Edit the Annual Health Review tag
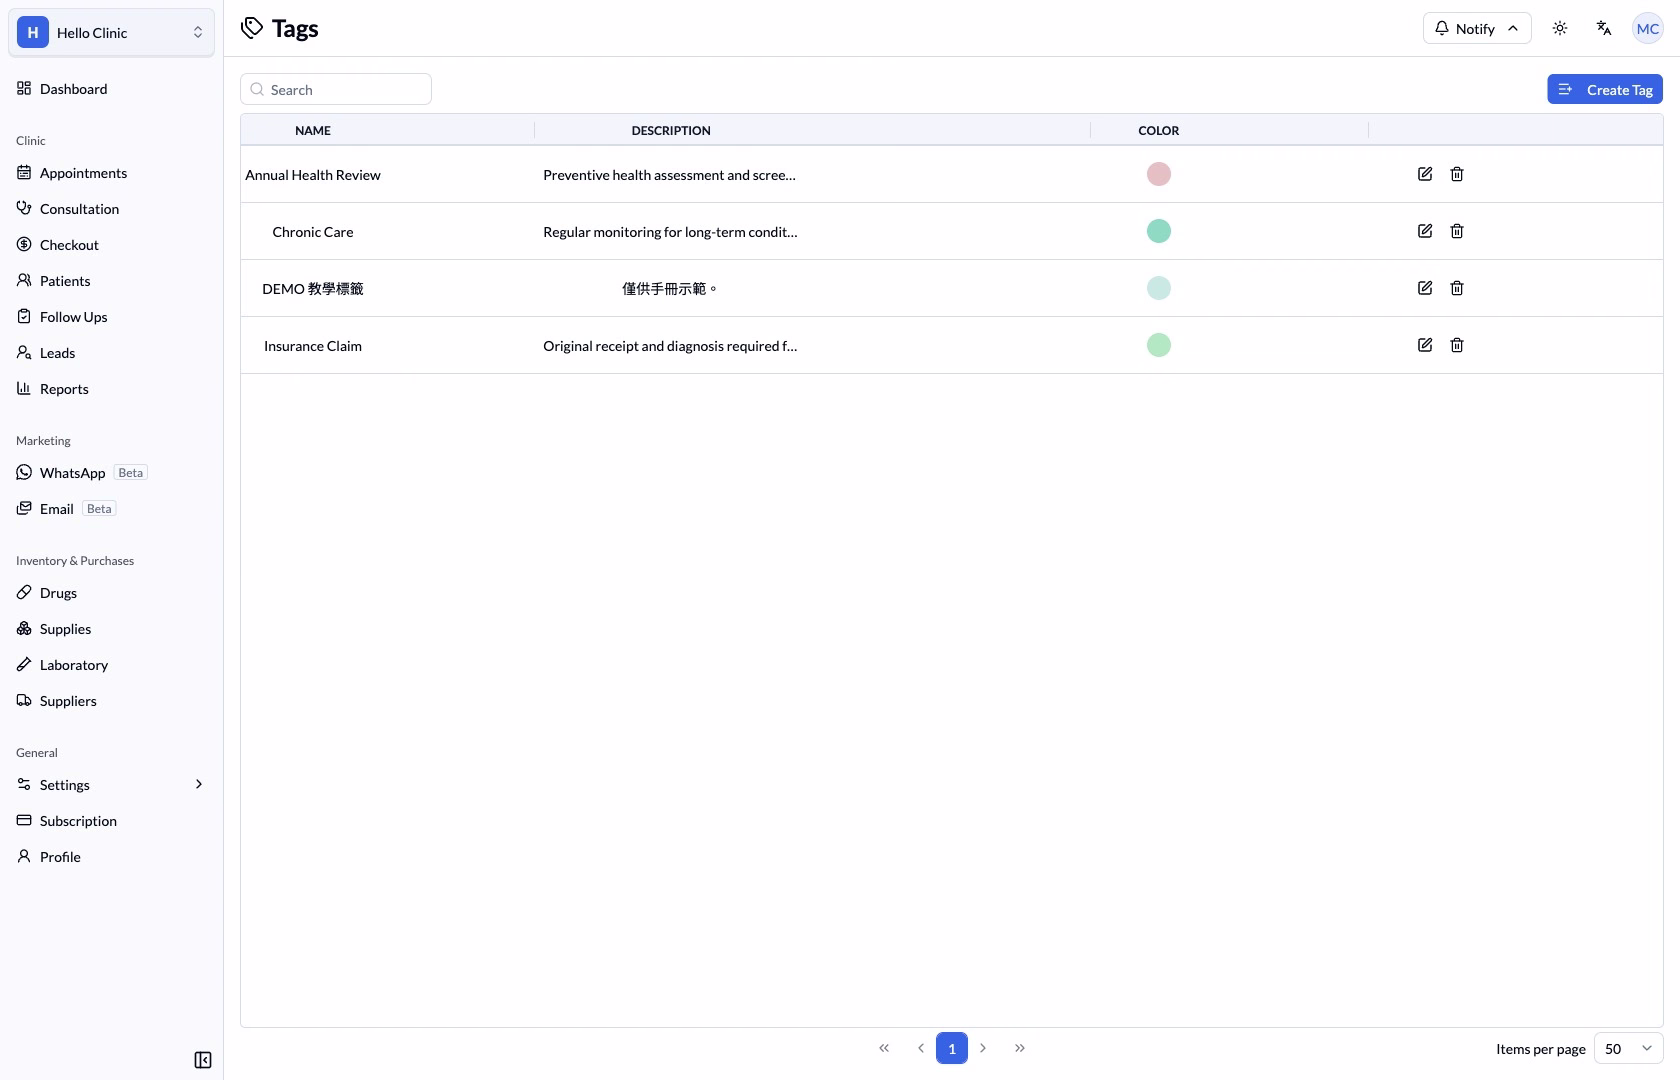The image size is (1680, 1080). (x=1425, y=174)
